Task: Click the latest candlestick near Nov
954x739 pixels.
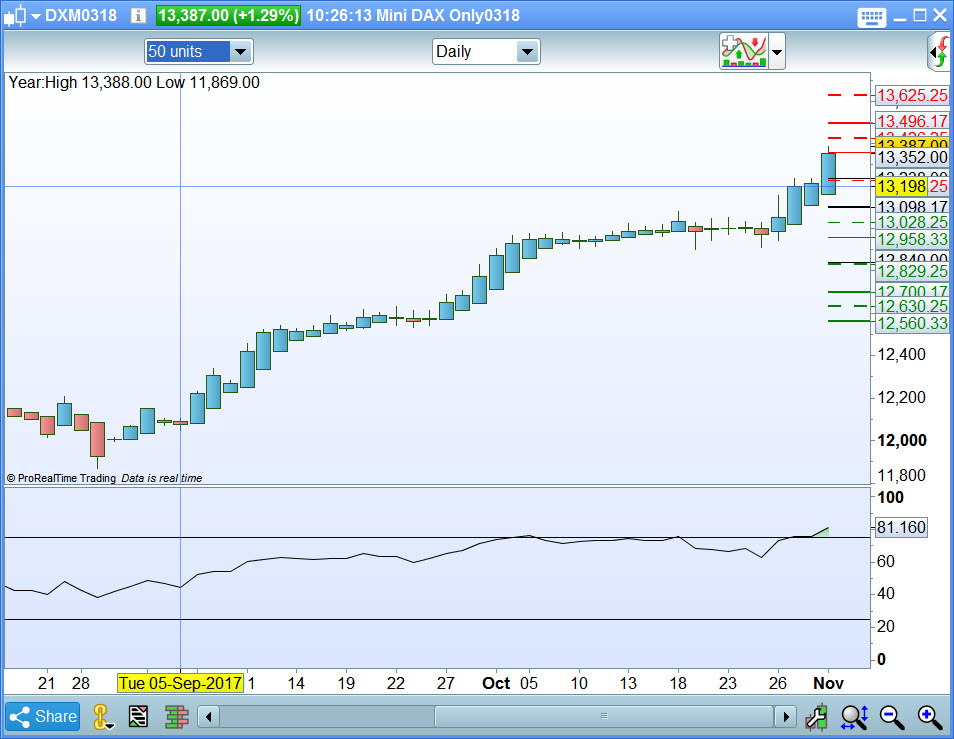Action: coord(828,173)
